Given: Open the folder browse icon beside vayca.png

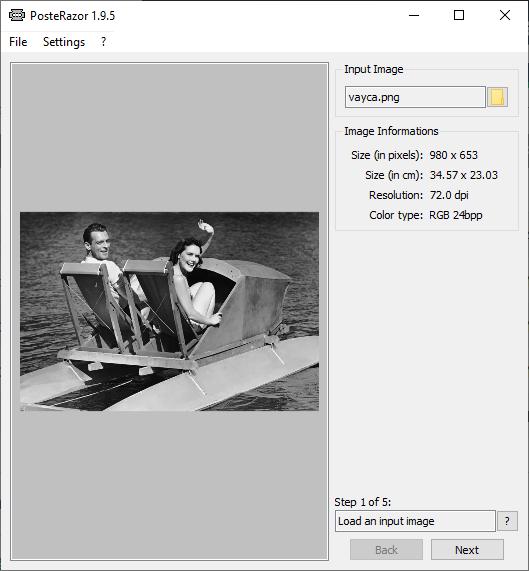Looking at the screenshot, I should (497, 97).
